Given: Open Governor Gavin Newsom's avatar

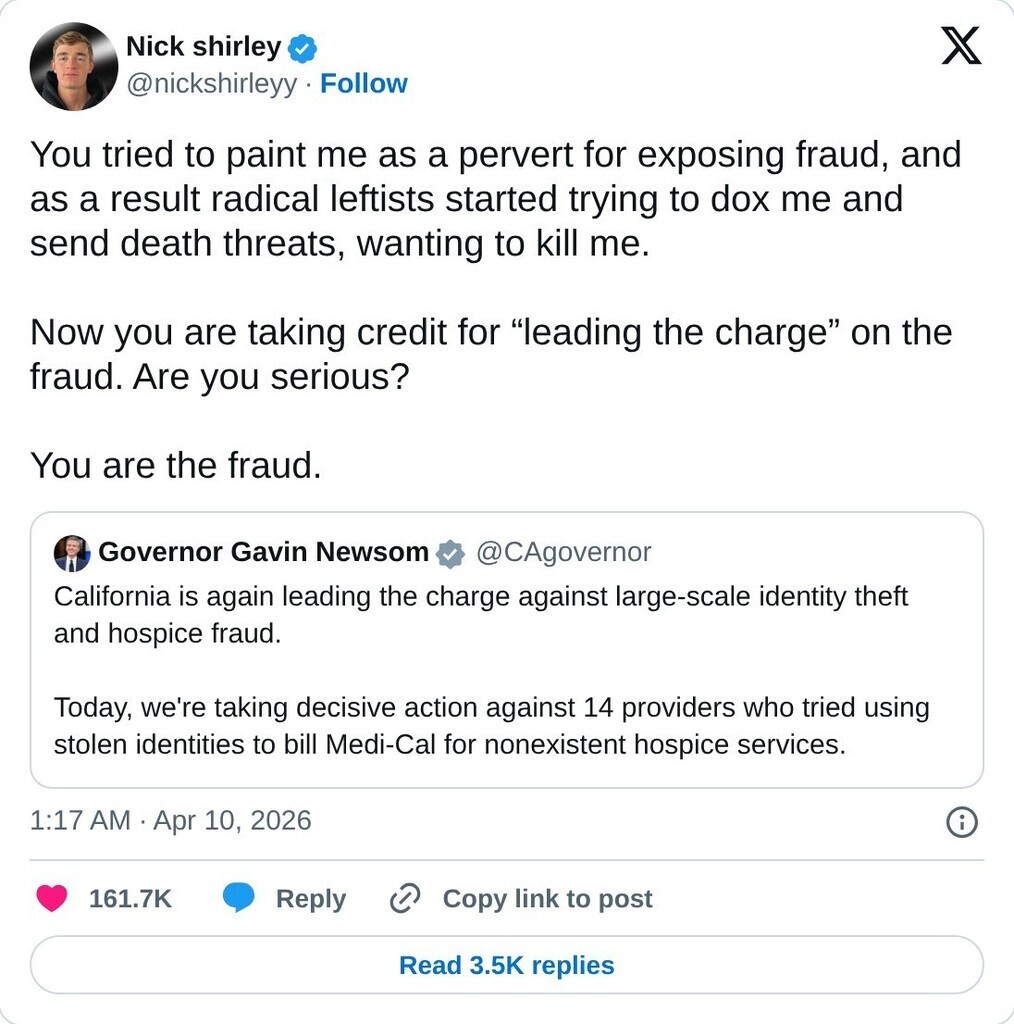Looking at the screenshot, I should pos(72,553).
